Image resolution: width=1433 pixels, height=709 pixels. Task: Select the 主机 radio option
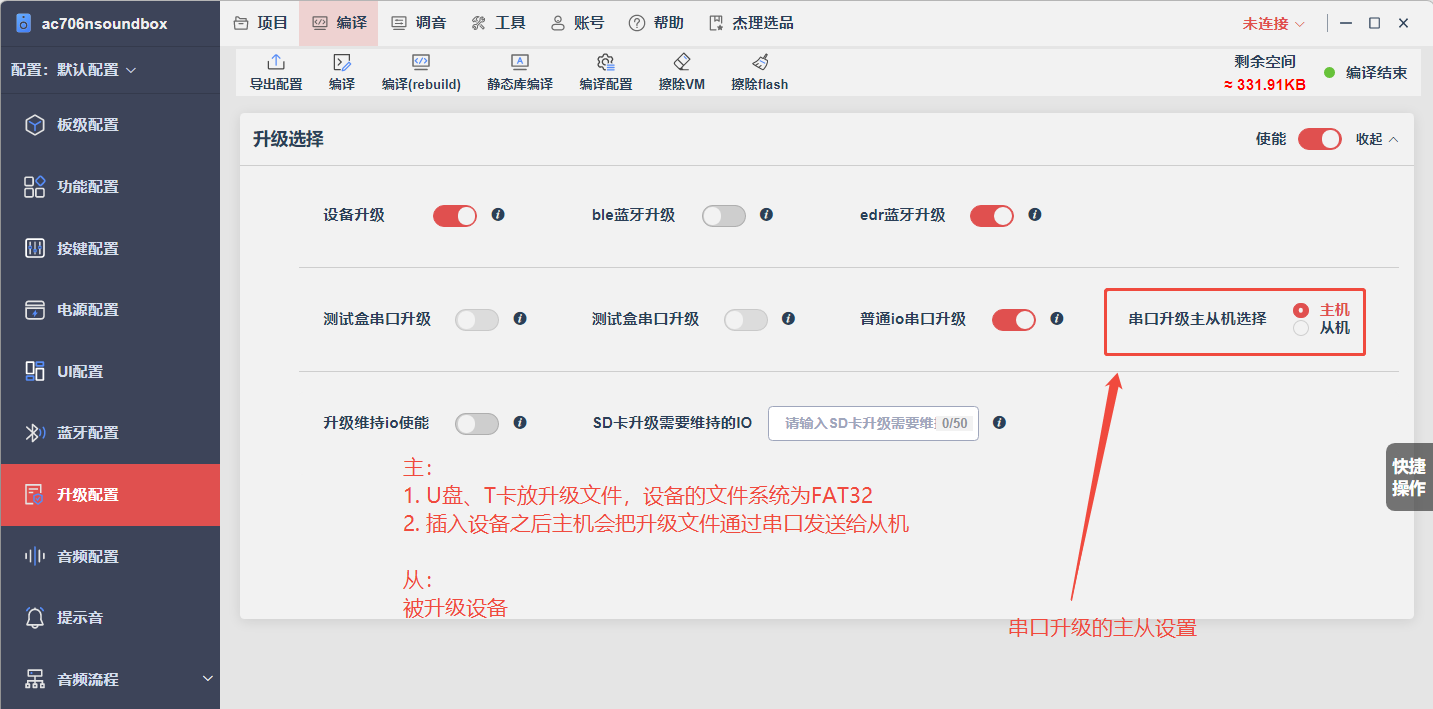(x=1301, y=310)
